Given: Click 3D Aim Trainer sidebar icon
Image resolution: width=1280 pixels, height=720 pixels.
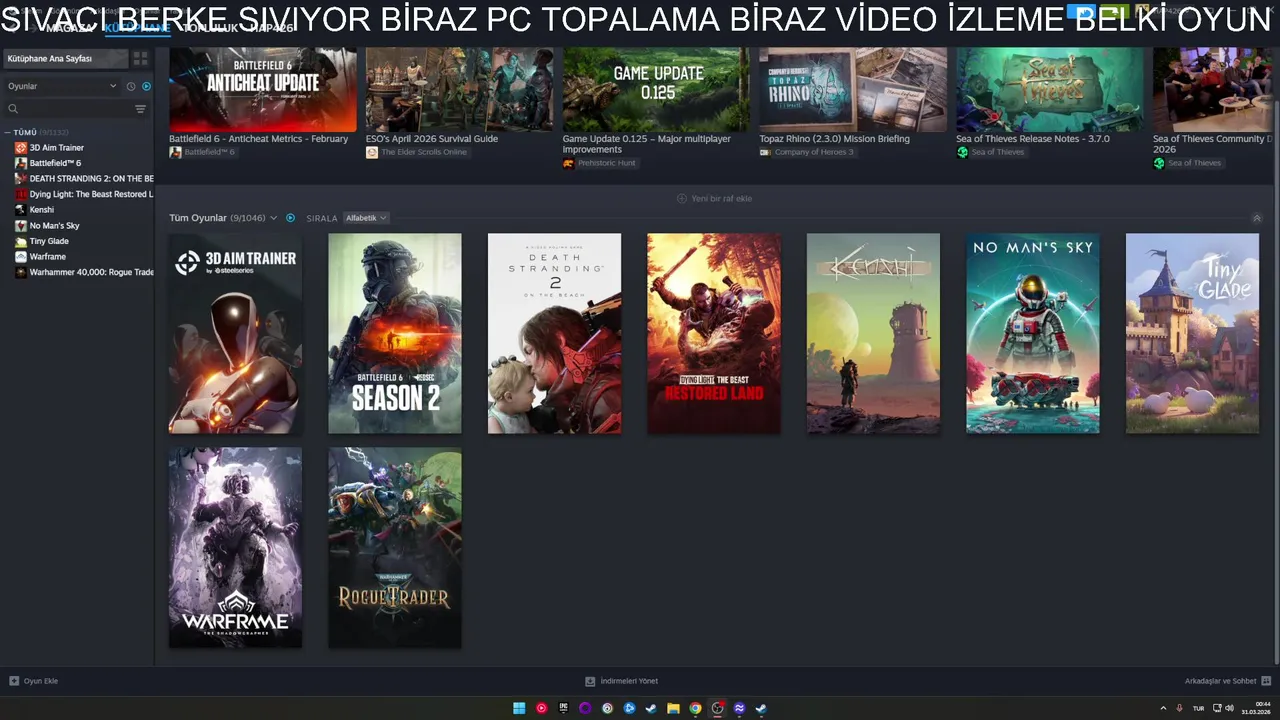Looking at the screenshot, I should tap(20, 148).
